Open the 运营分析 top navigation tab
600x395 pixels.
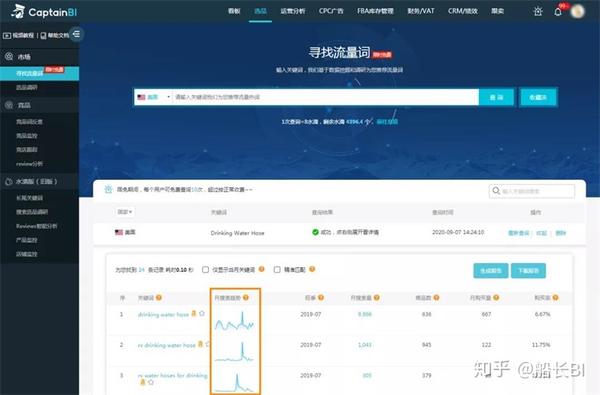click(293, 11)
